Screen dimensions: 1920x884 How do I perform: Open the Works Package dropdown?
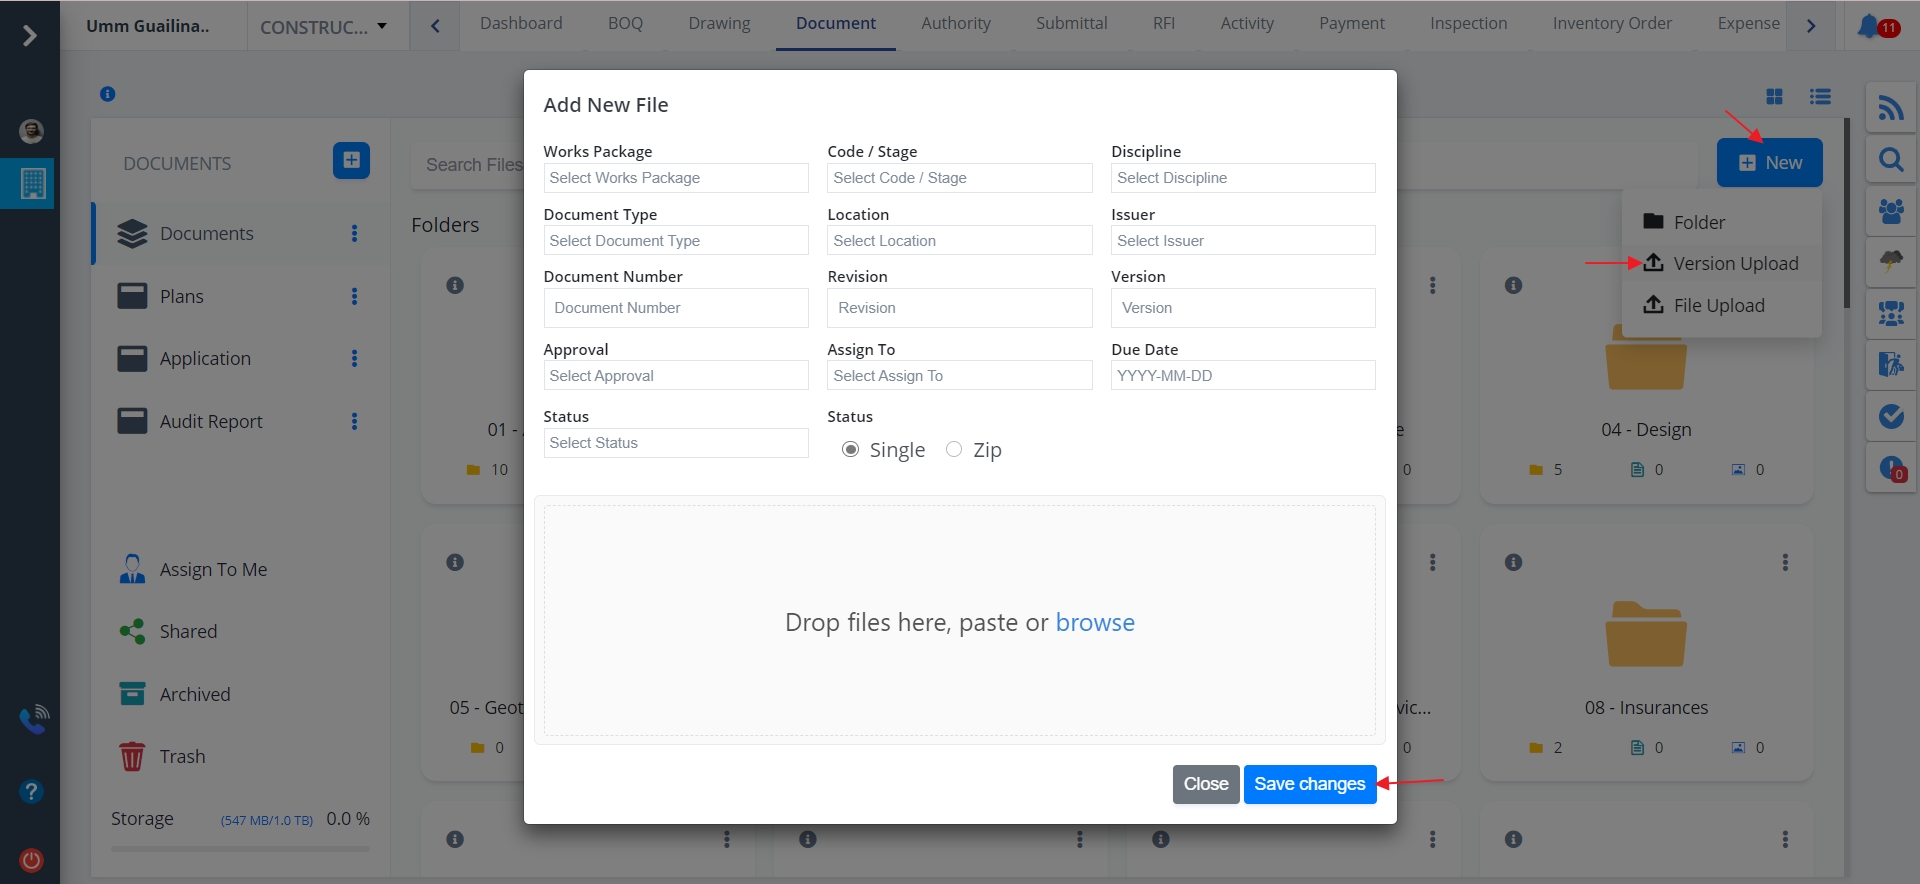pos(676,178)
